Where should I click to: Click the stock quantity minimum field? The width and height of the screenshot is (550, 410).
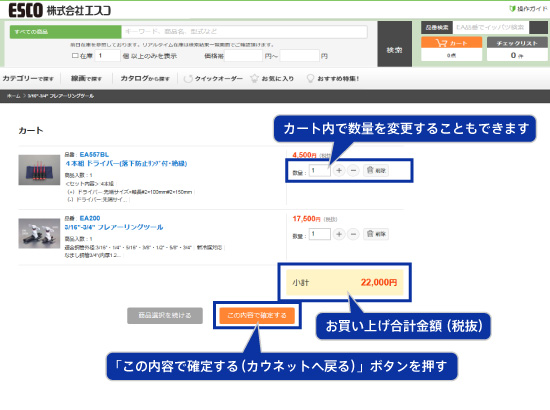pos(108,55)
